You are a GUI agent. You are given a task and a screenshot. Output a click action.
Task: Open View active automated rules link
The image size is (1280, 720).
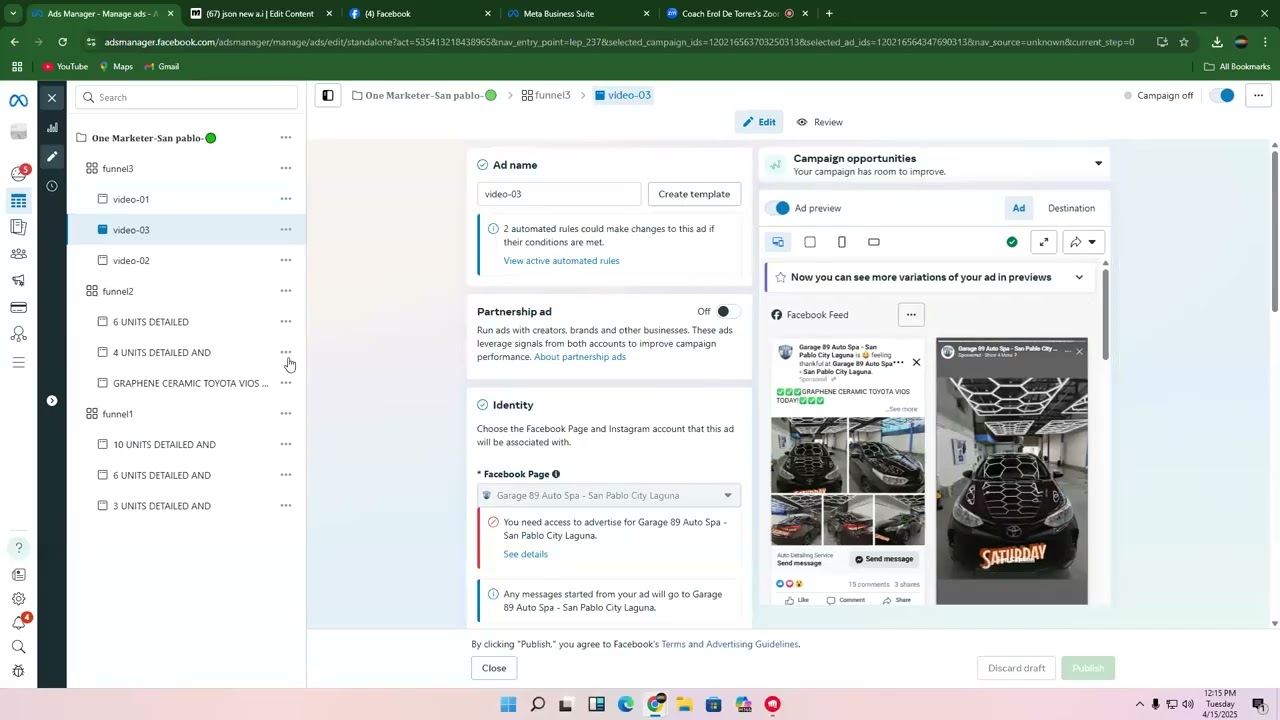click(x=561, y=261)
